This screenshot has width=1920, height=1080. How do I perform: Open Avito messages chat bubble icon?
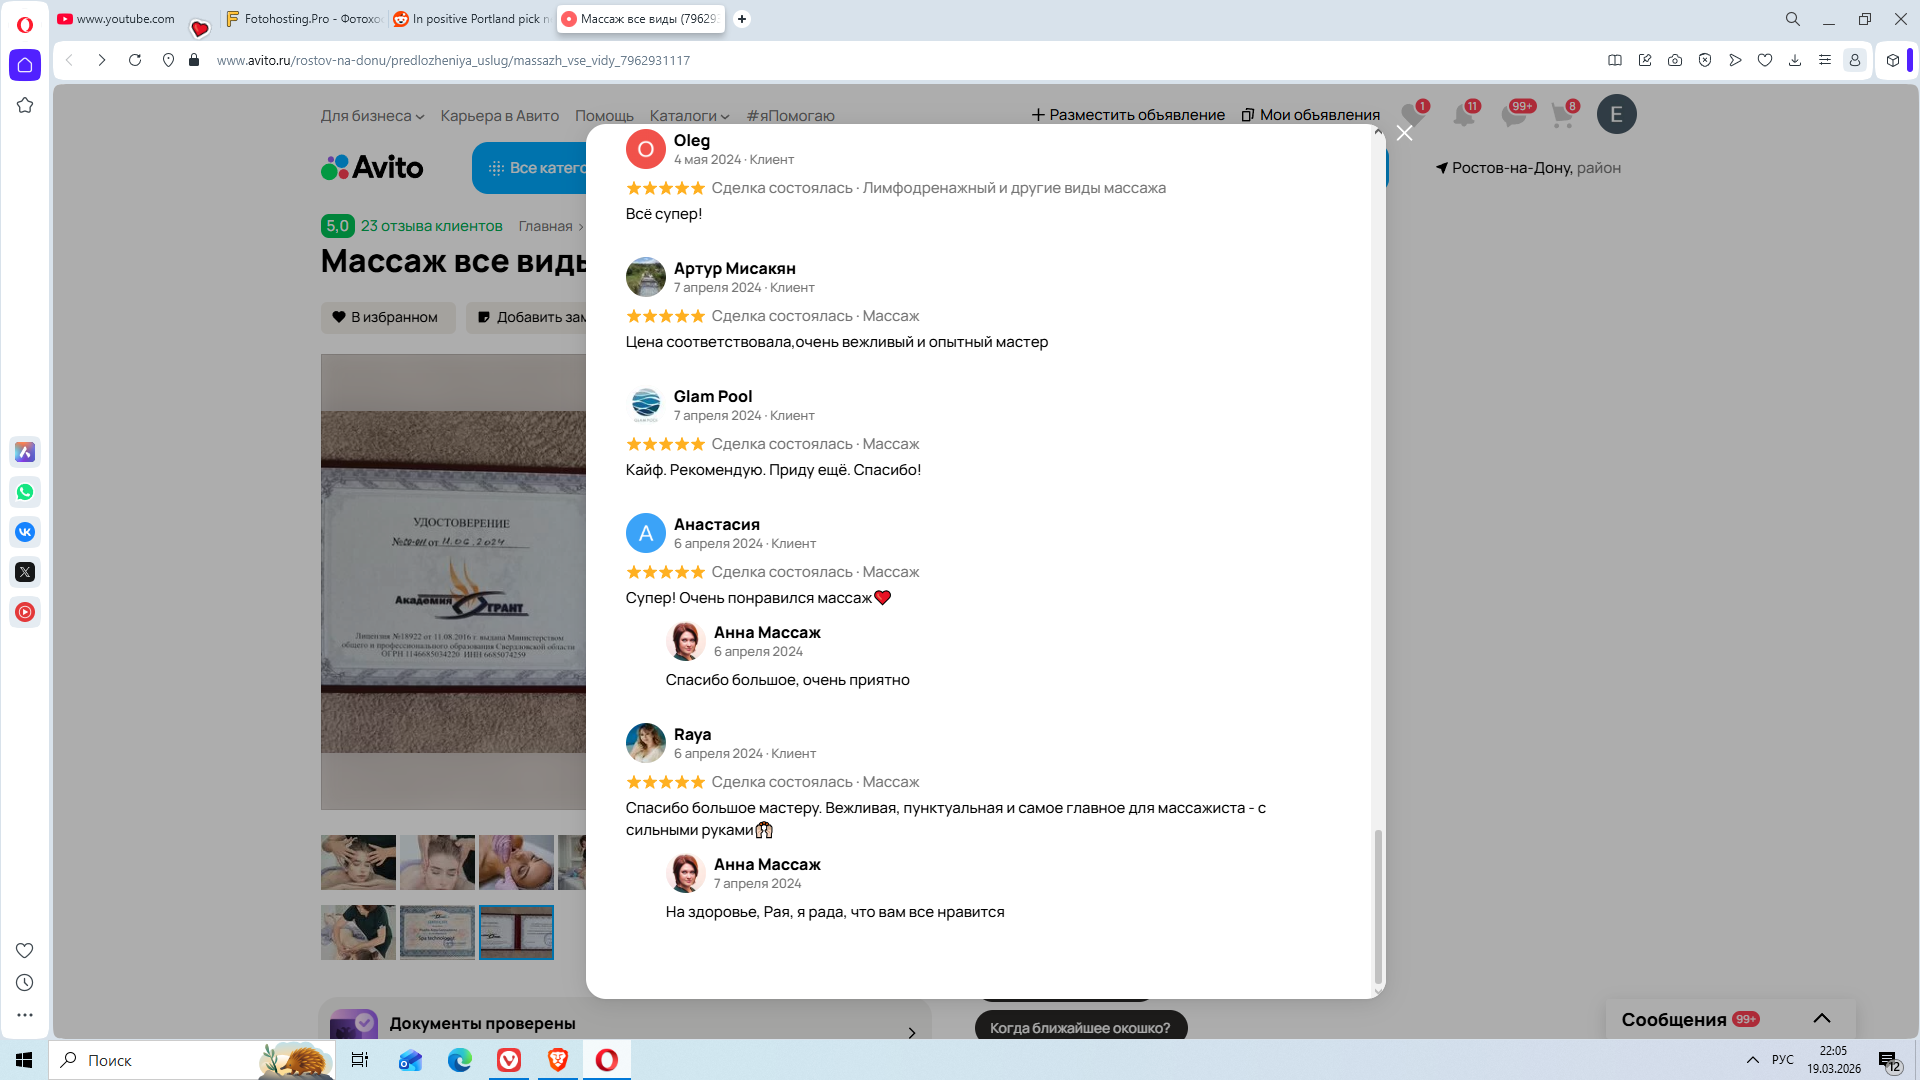pyautogui.click(x=1514, y=115)
